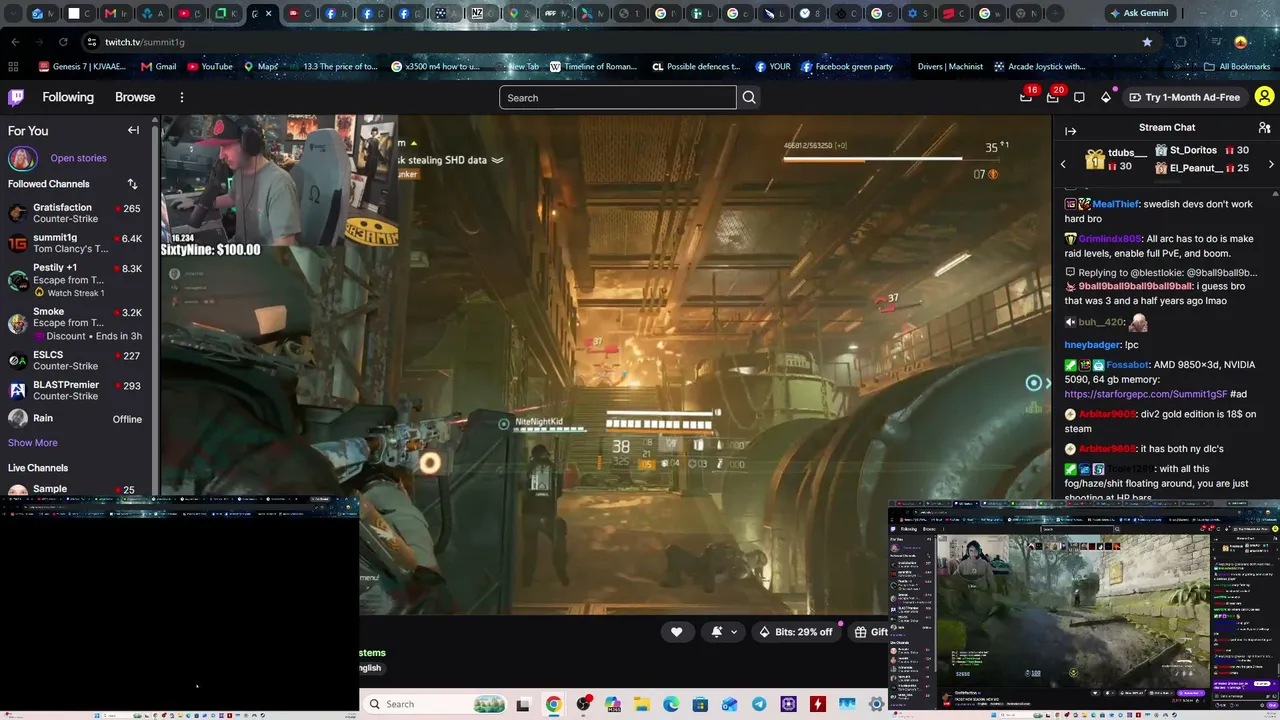Open notifications inbox with 20 badge
The height and width of the screenshot is (720, 1280).
click(1053, 97)
